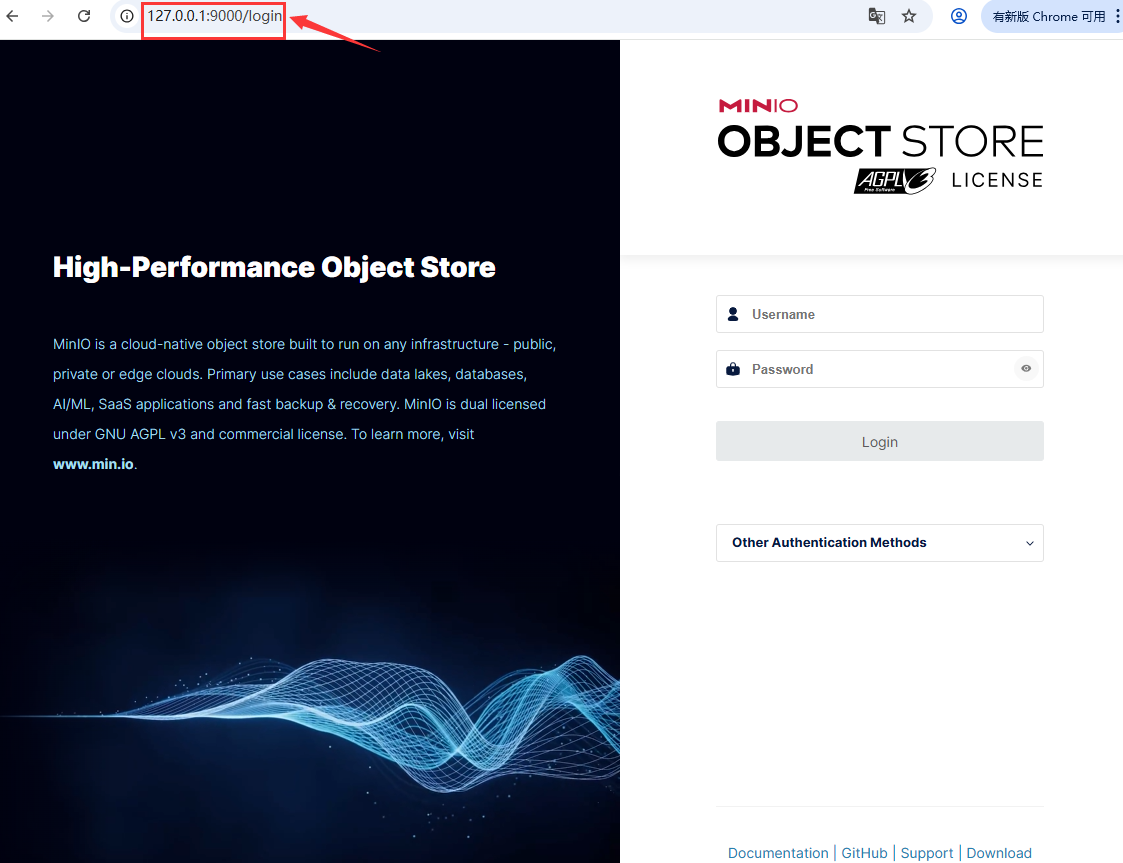The height and width of the screenshot is (863, 1123).
Task: Click the lock icon in Password field
Action: click(733, 369)
